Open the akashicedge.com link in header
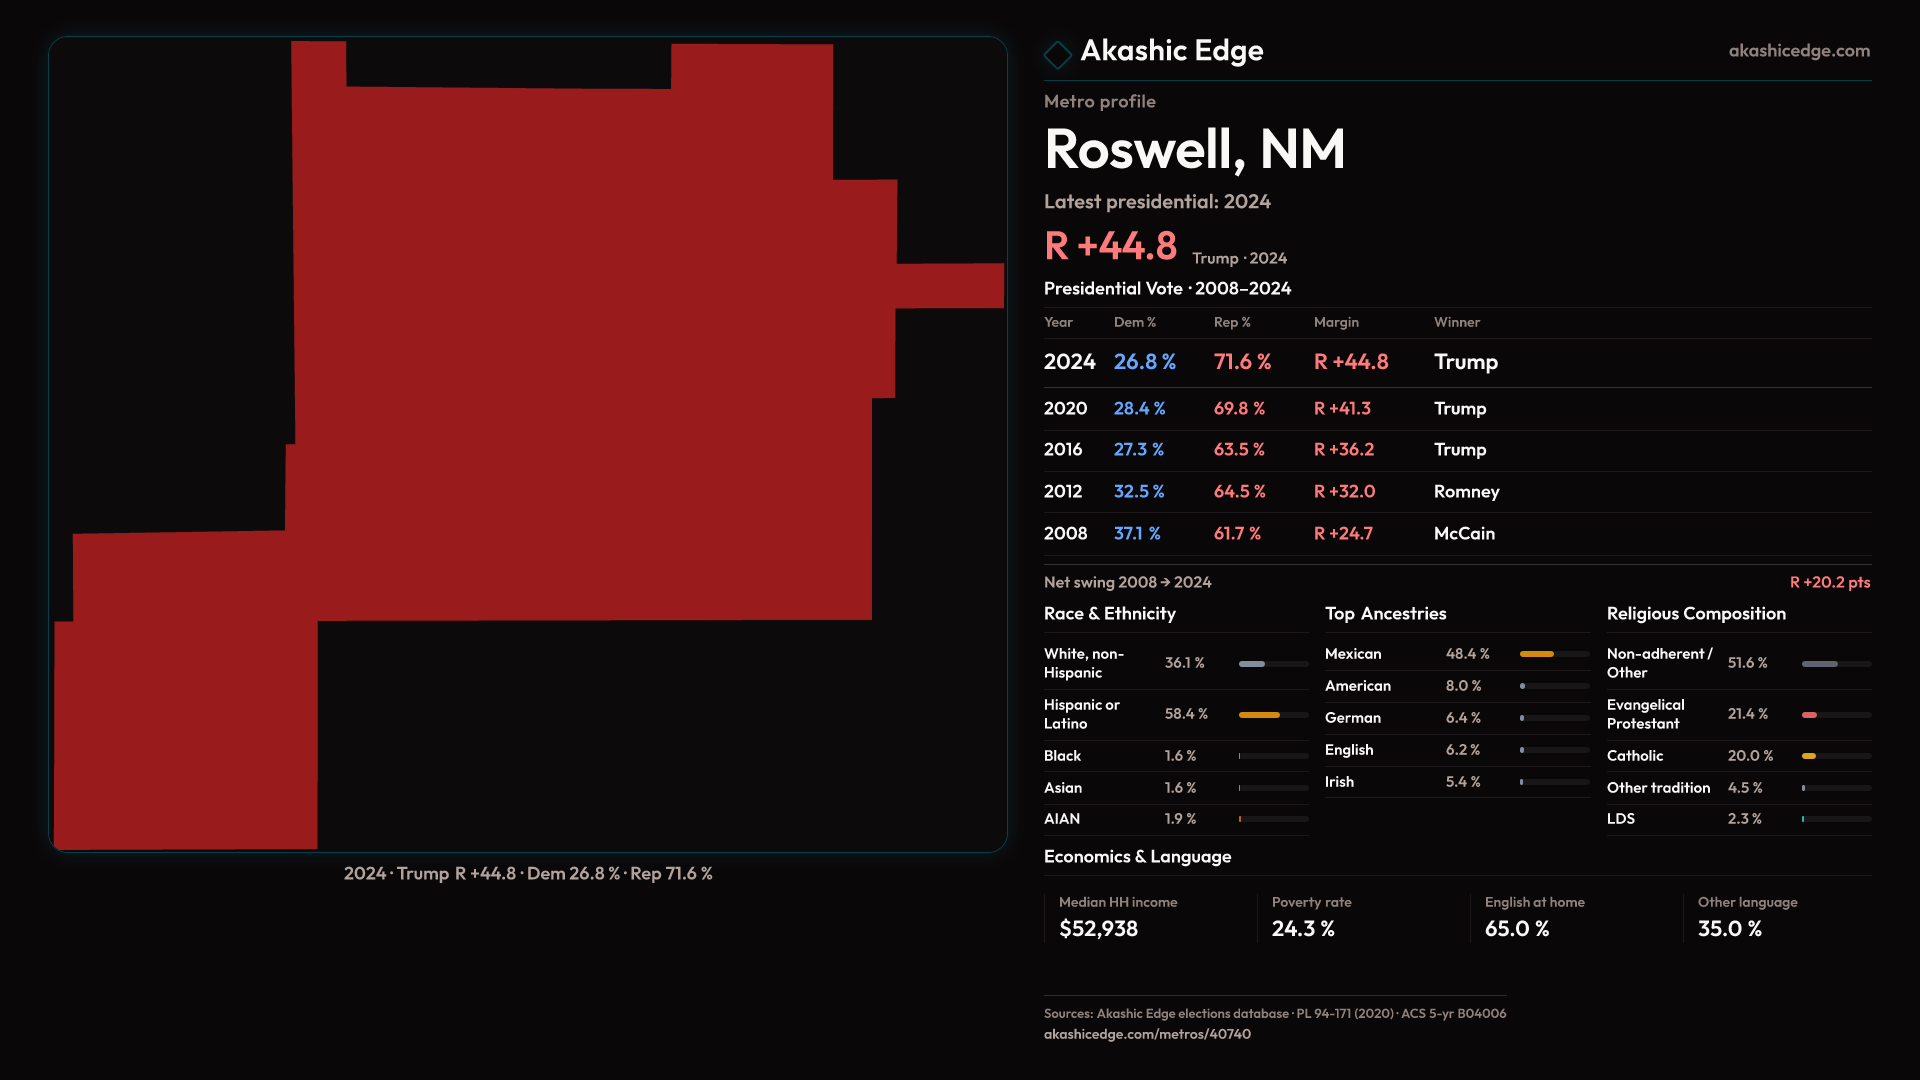1920x1080 pixels. [1798, 51]
